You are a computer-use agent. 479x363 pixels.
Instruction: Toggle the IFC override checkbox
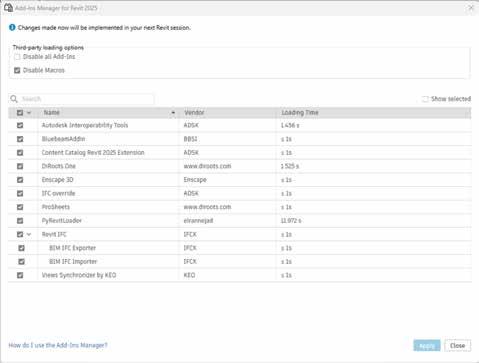(x=20, y=193)
